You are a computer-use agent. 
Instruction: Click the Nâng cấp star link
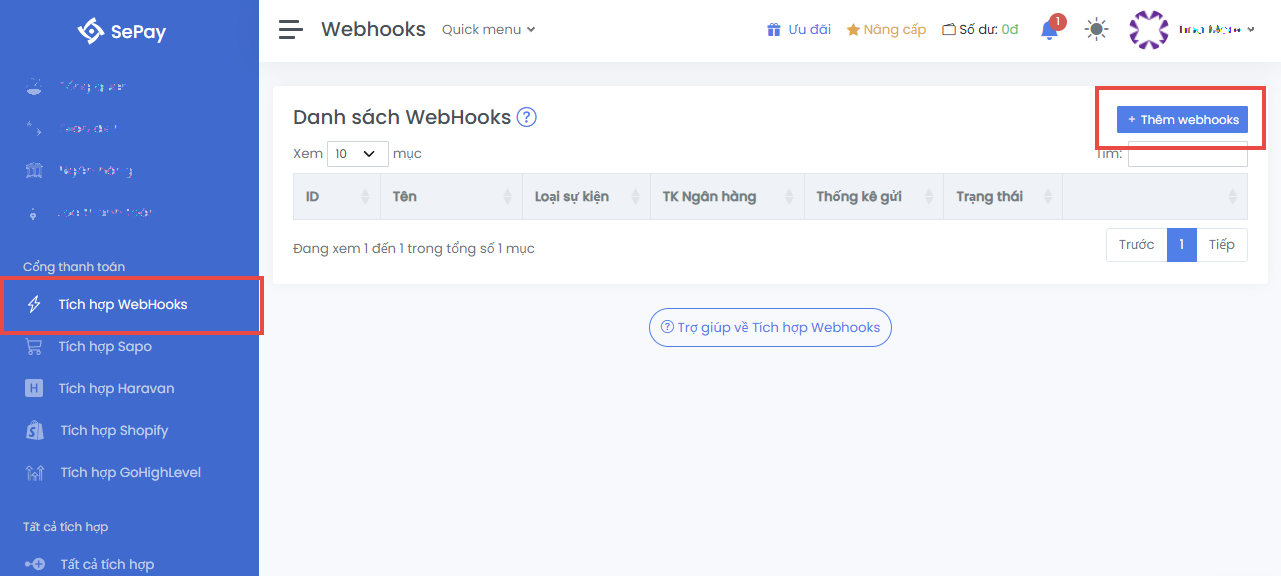pyautogui.click(x=886, y=30)
